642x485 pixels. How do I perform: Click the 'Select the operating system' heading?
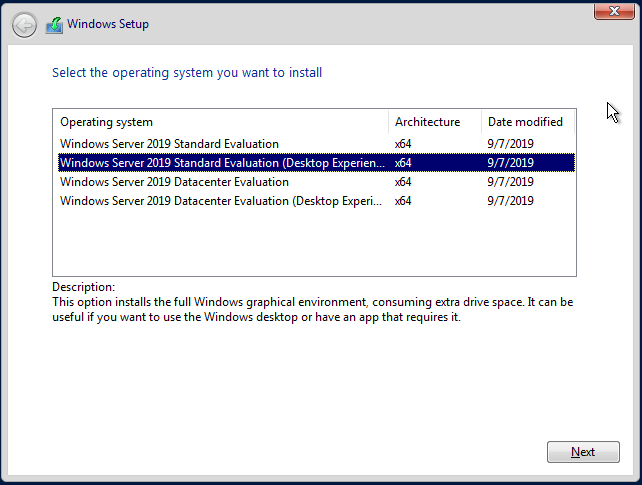(187, 72)
